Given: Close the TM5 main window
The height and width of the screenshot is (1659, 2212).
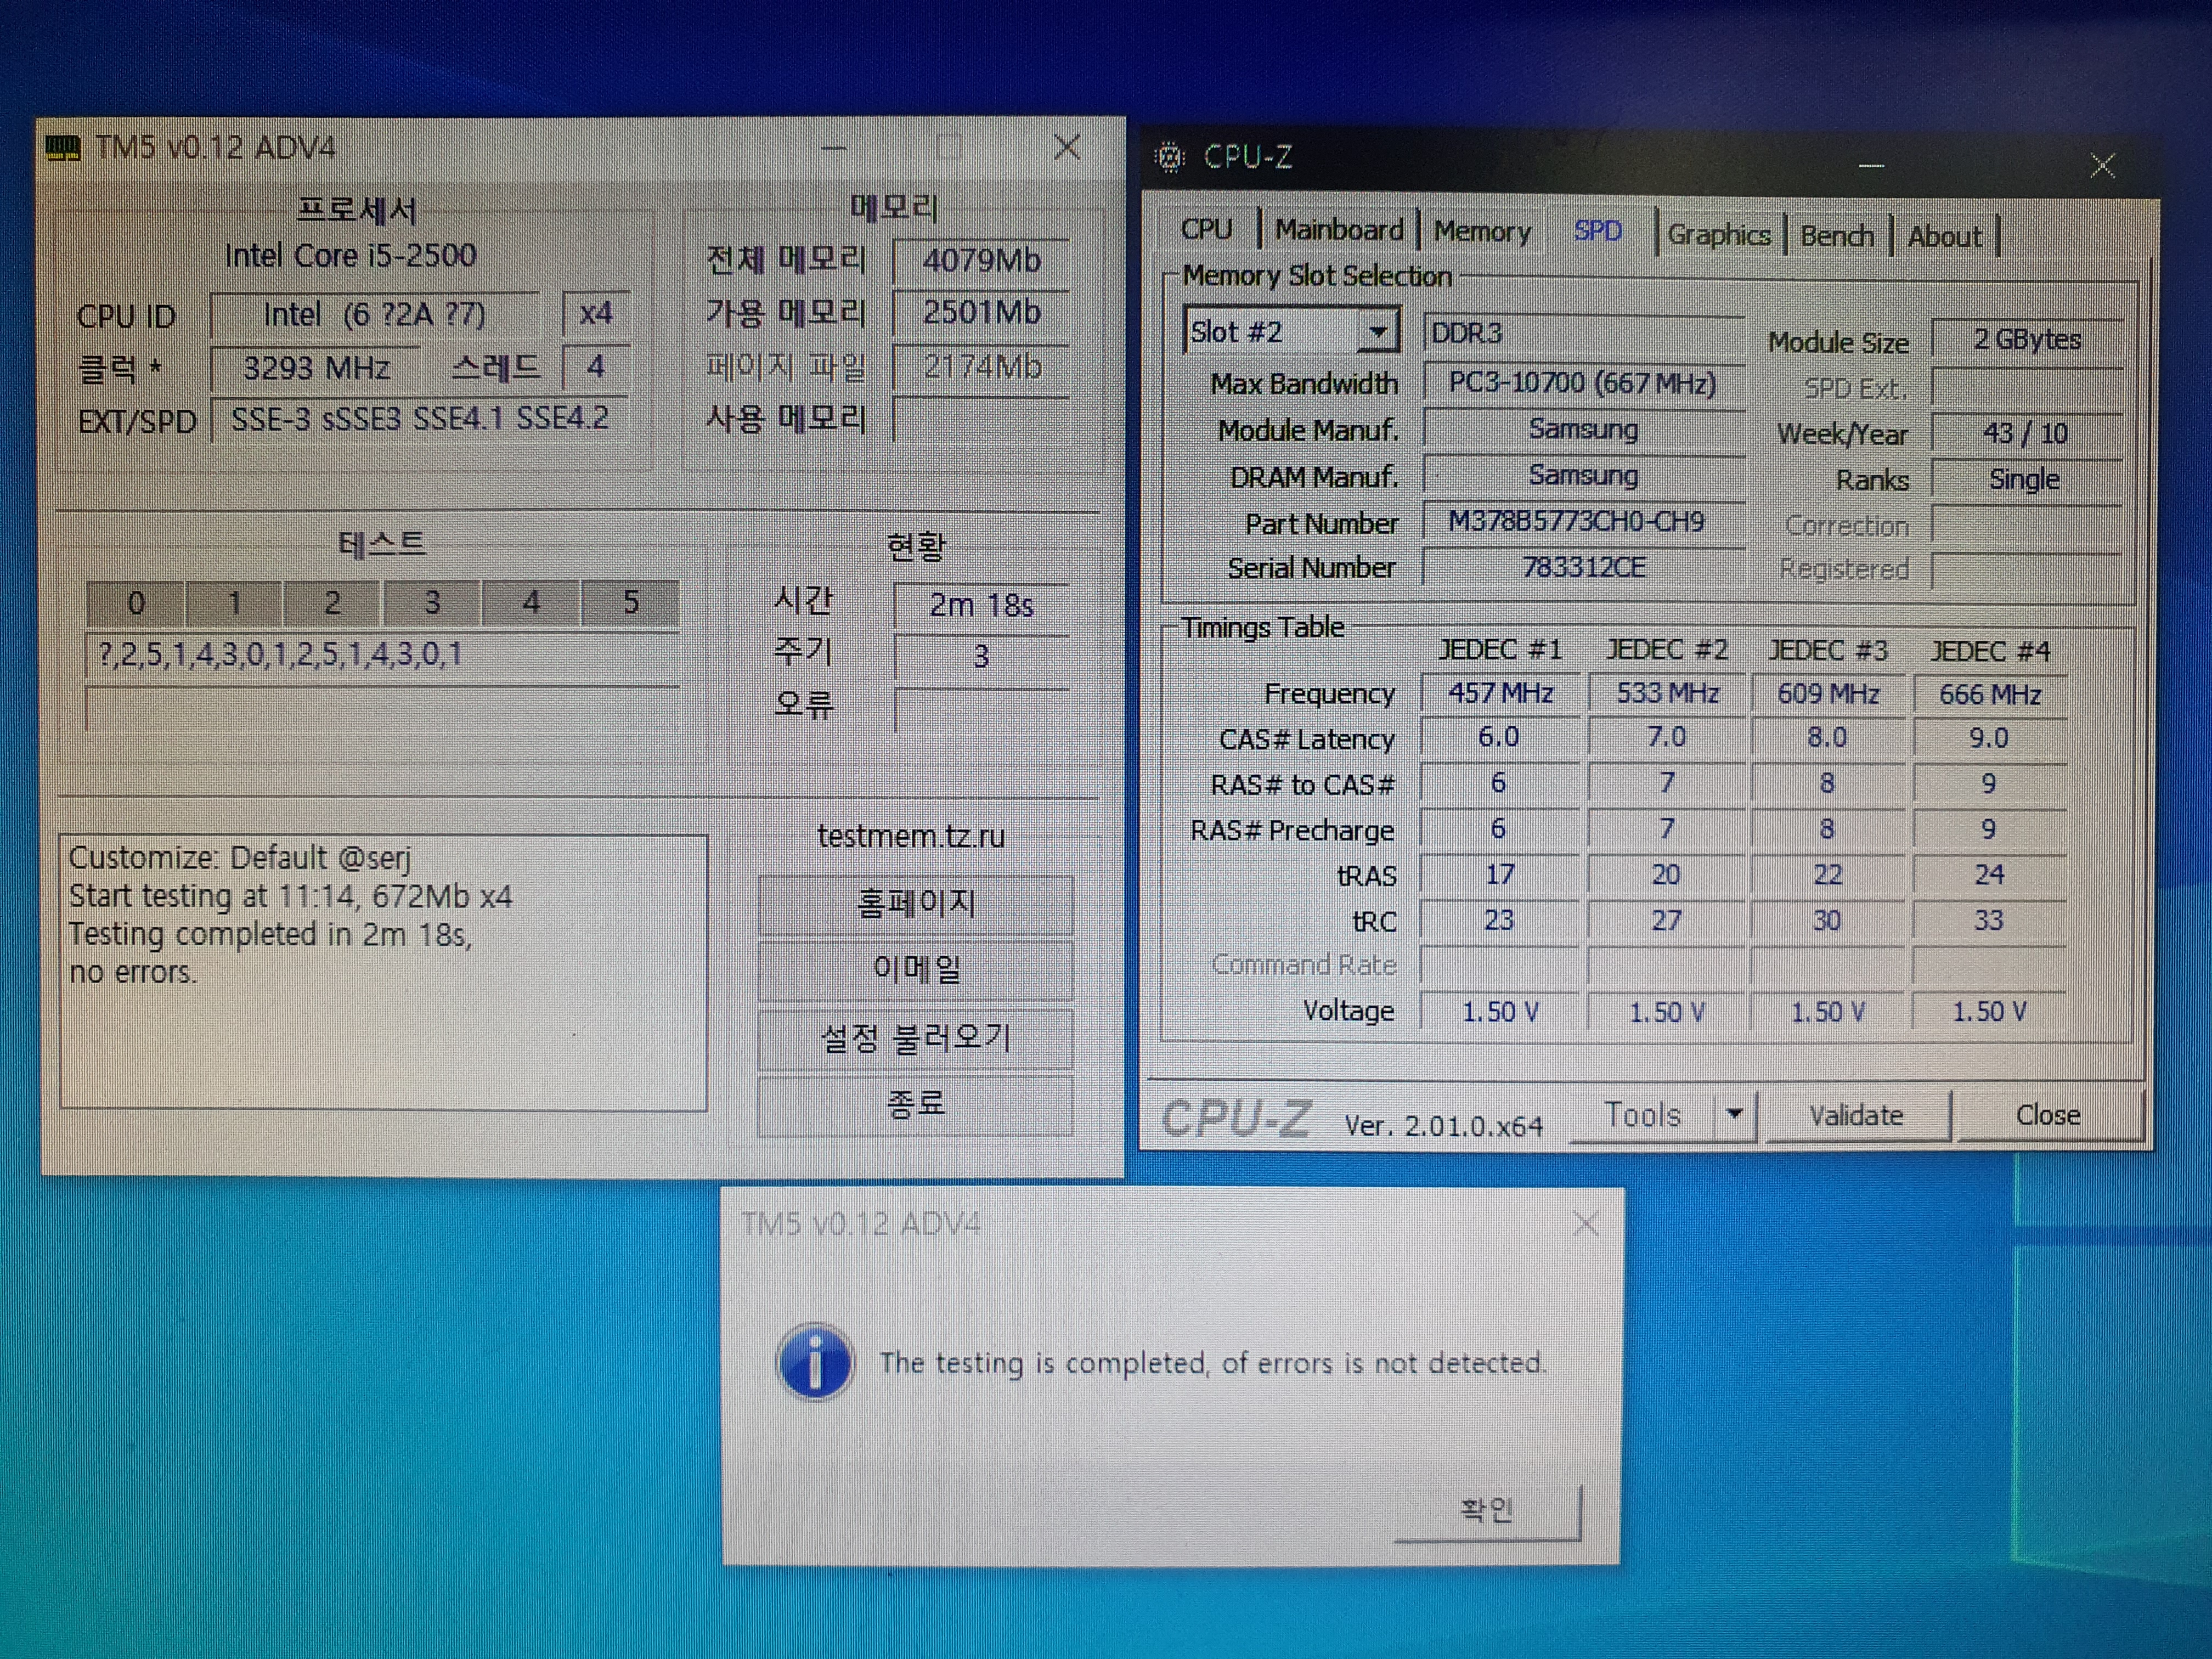Looking at the screenshot, I should pyautogui.click(x=1067, y=148).
